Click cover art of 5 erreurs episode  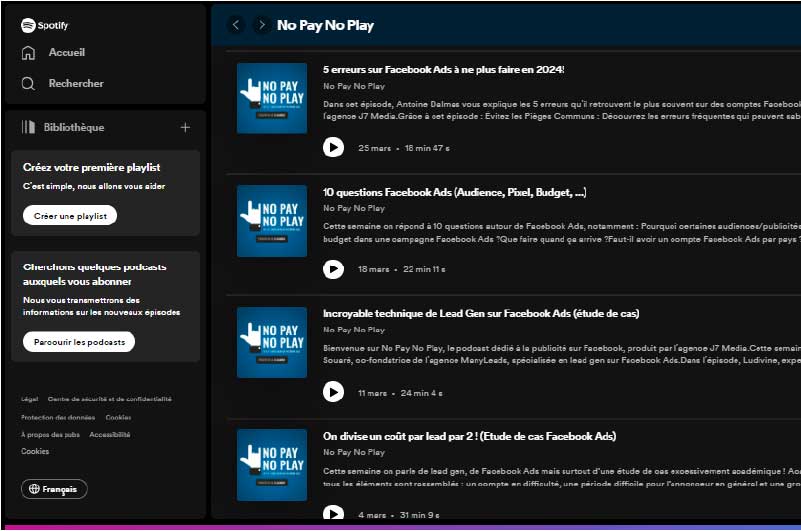(272, 98)
